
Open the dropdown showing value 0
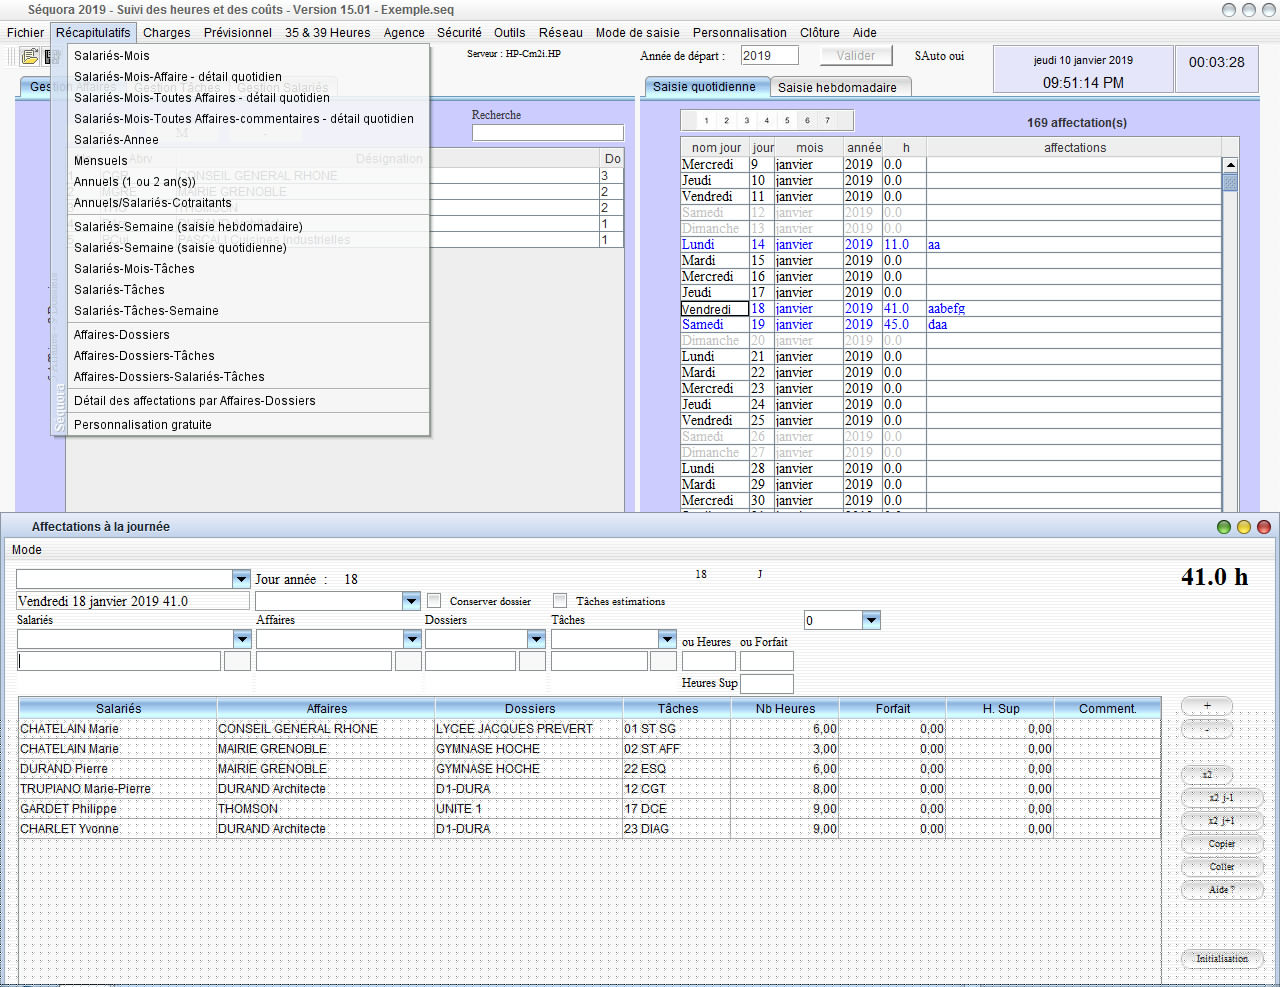pyautogui.click(x=871, y=620)
